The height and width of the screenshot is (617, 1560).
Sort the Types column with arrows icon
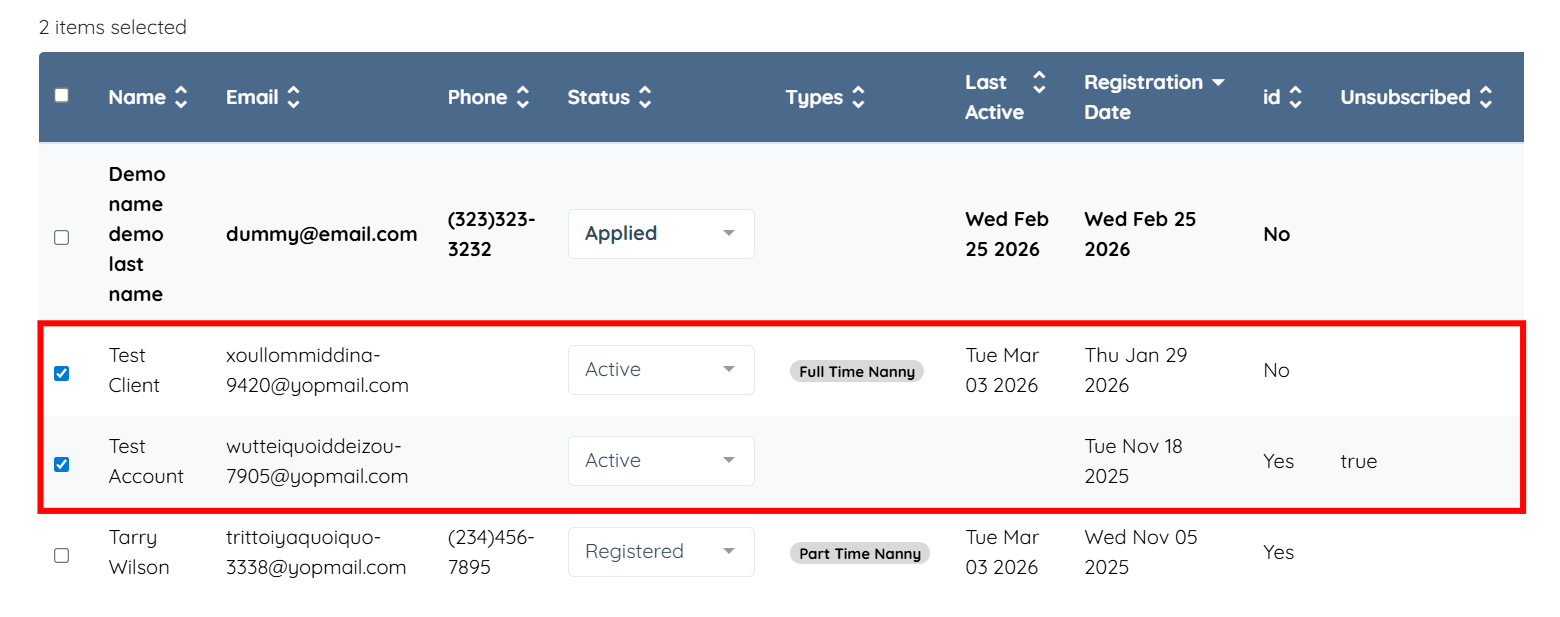point(858,97)
